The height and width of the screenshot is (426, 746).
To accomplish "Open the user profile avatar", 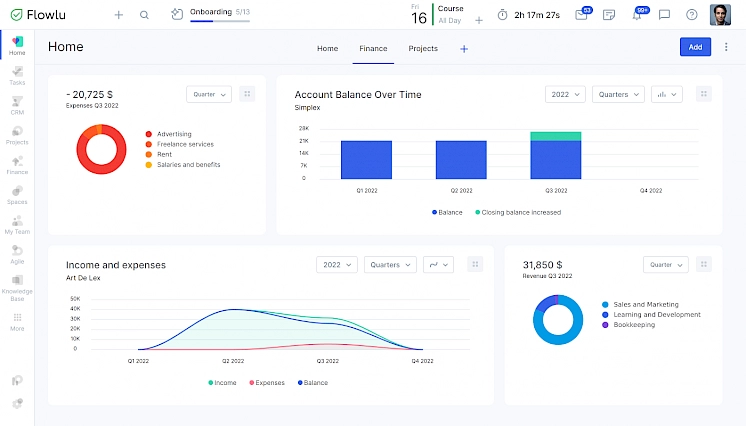I will point(720,15).
